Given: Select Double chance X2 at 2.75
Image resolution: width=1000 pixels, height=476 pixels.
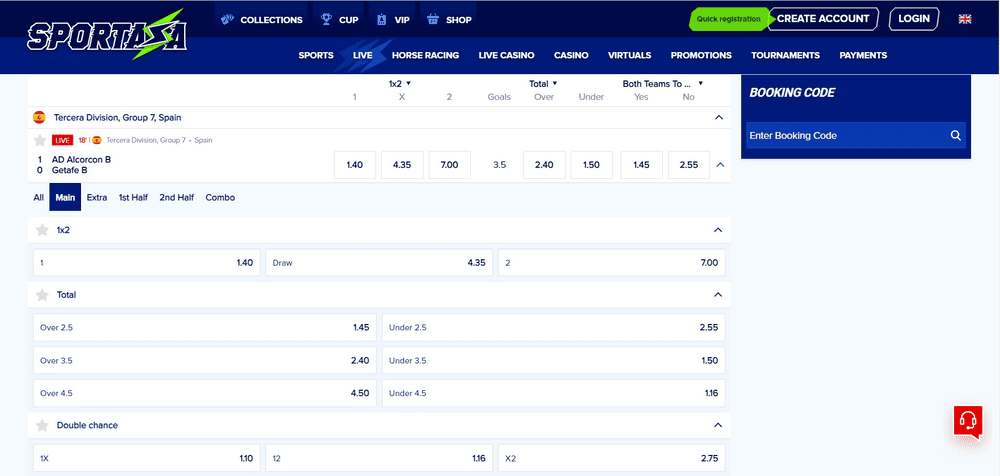Looking at the screenshot, I should [612, 458].
